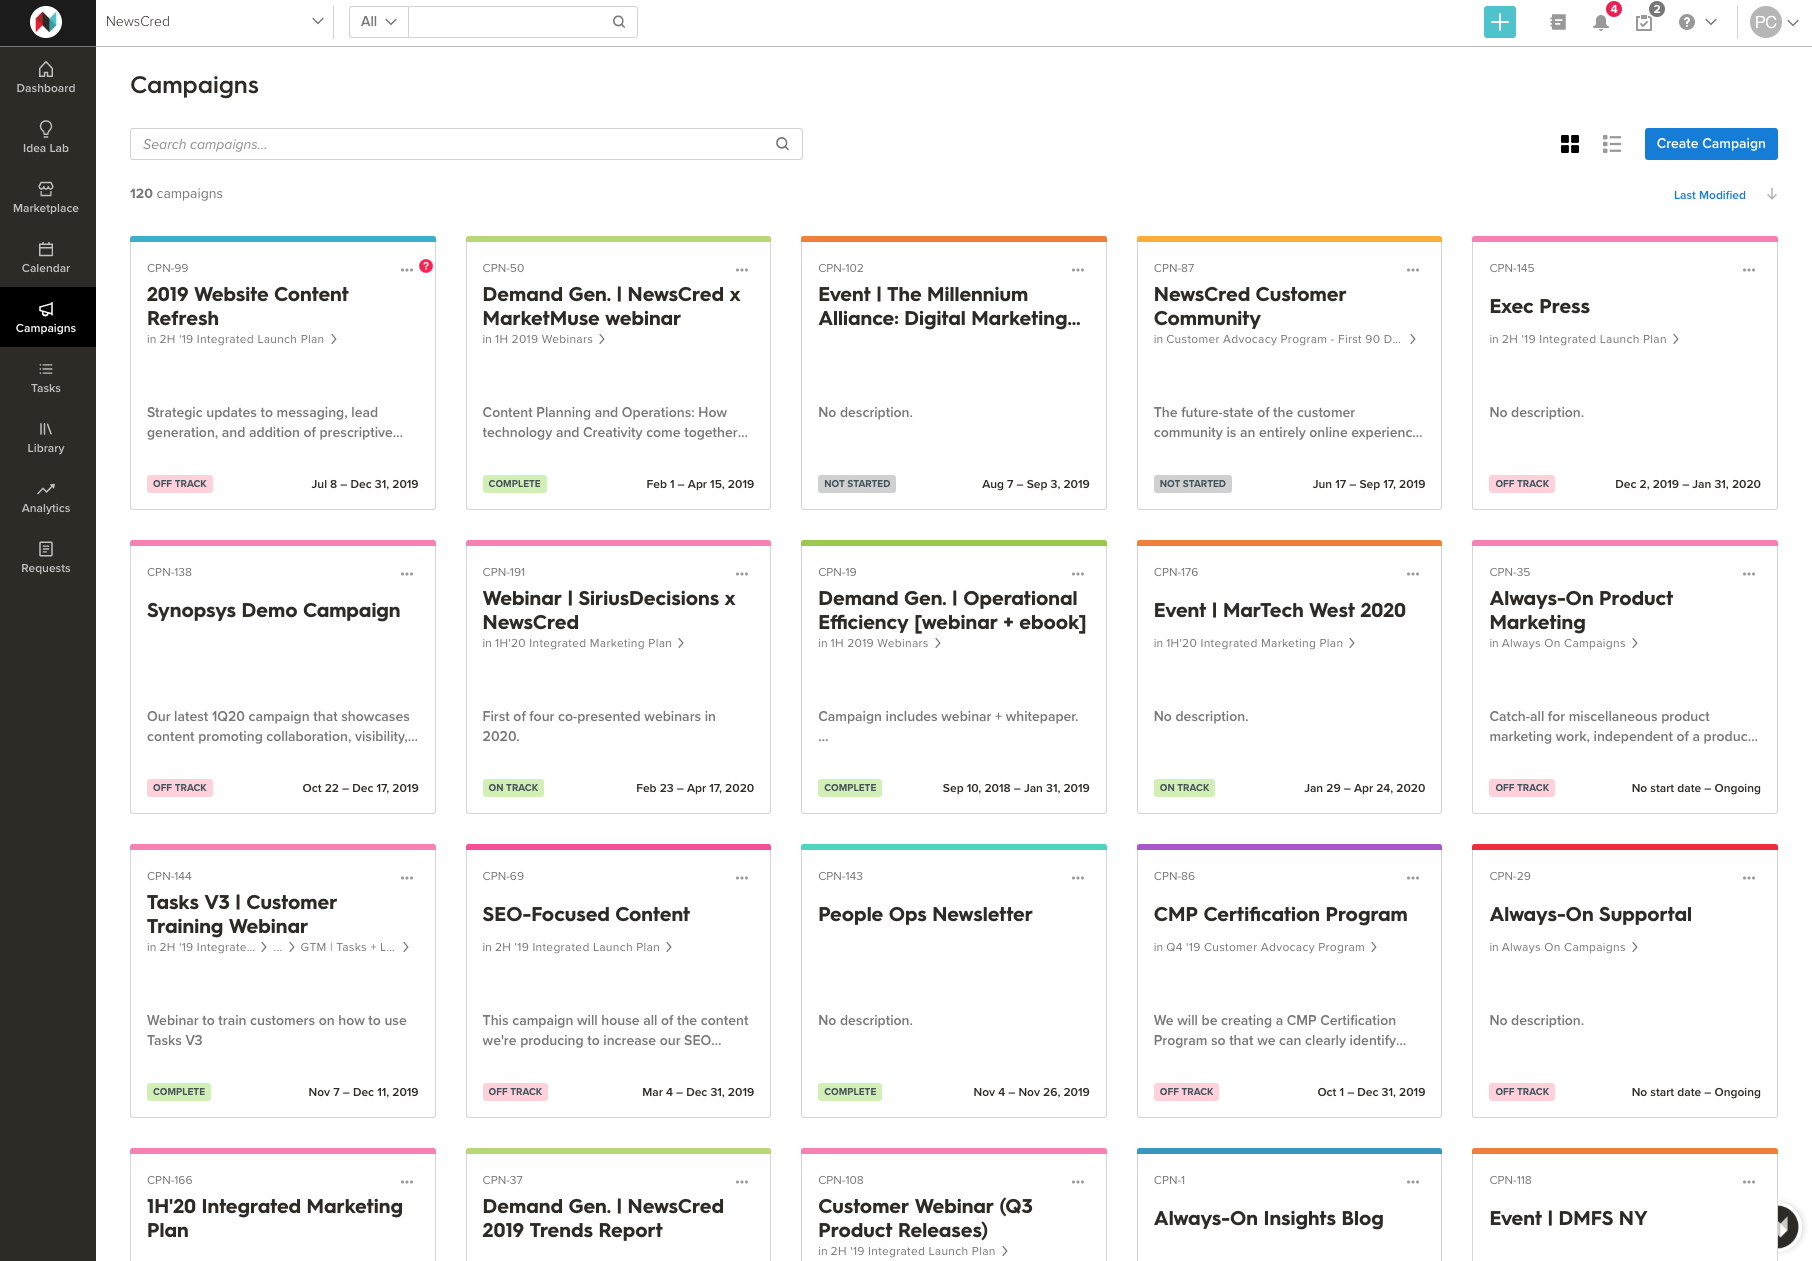
Task: Go to Calendar in the sidebar
Action: point(46,256)
